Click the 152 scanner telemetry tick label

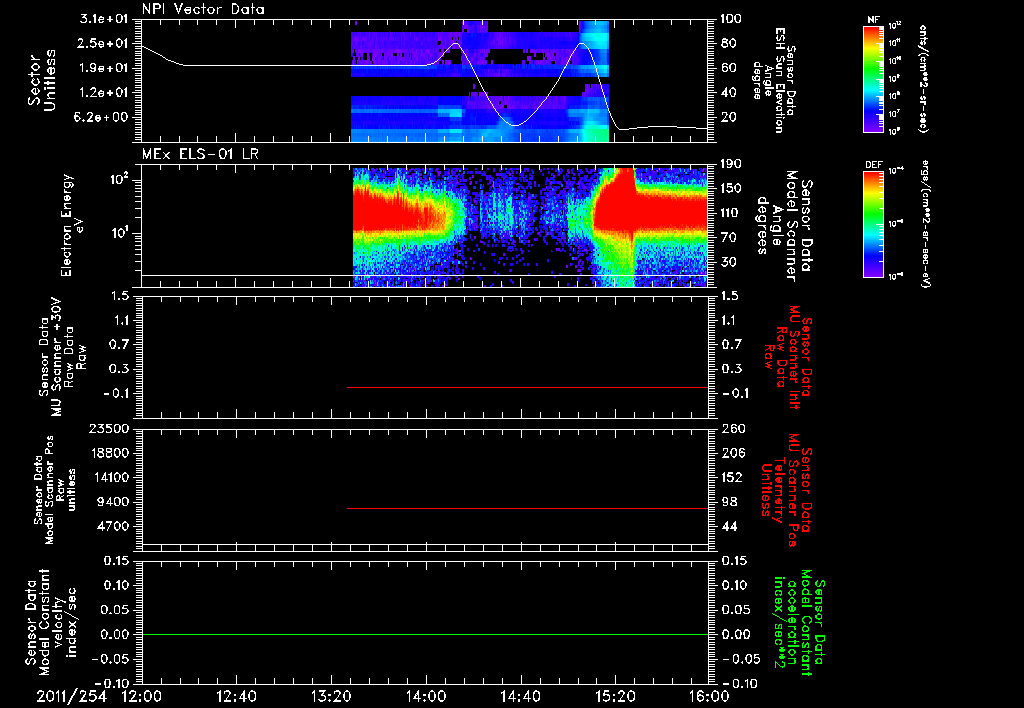point(731,477)
